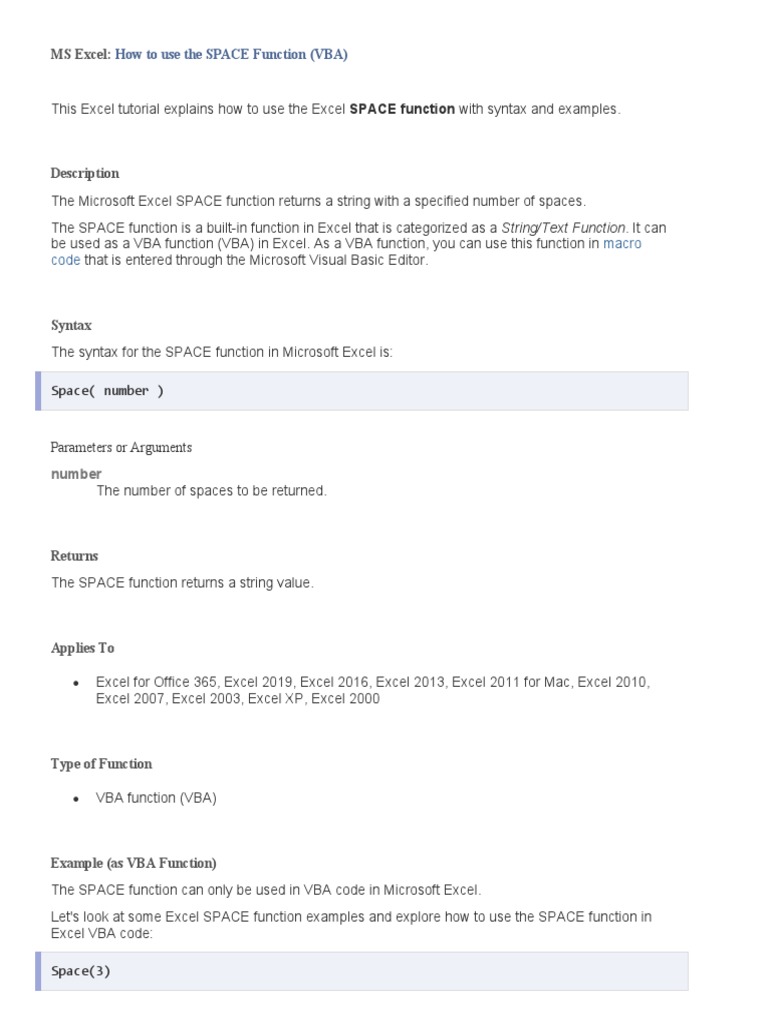The width and height of the screenshot is (768, 1024).
Task: Click 'Excel 2000' in the versions list
Action: 345,699
